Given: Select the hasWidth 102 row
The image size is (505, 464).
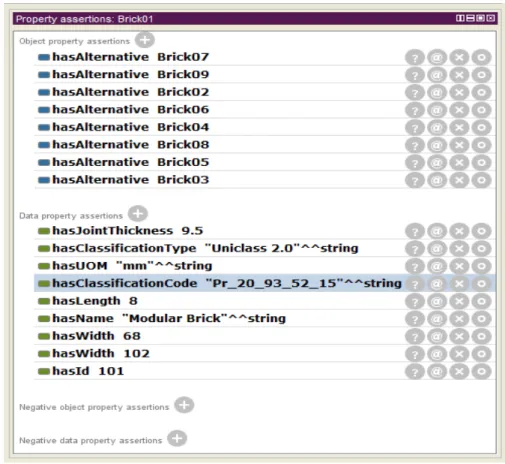Looking at the screenshot, I should (x=265, y=354).
